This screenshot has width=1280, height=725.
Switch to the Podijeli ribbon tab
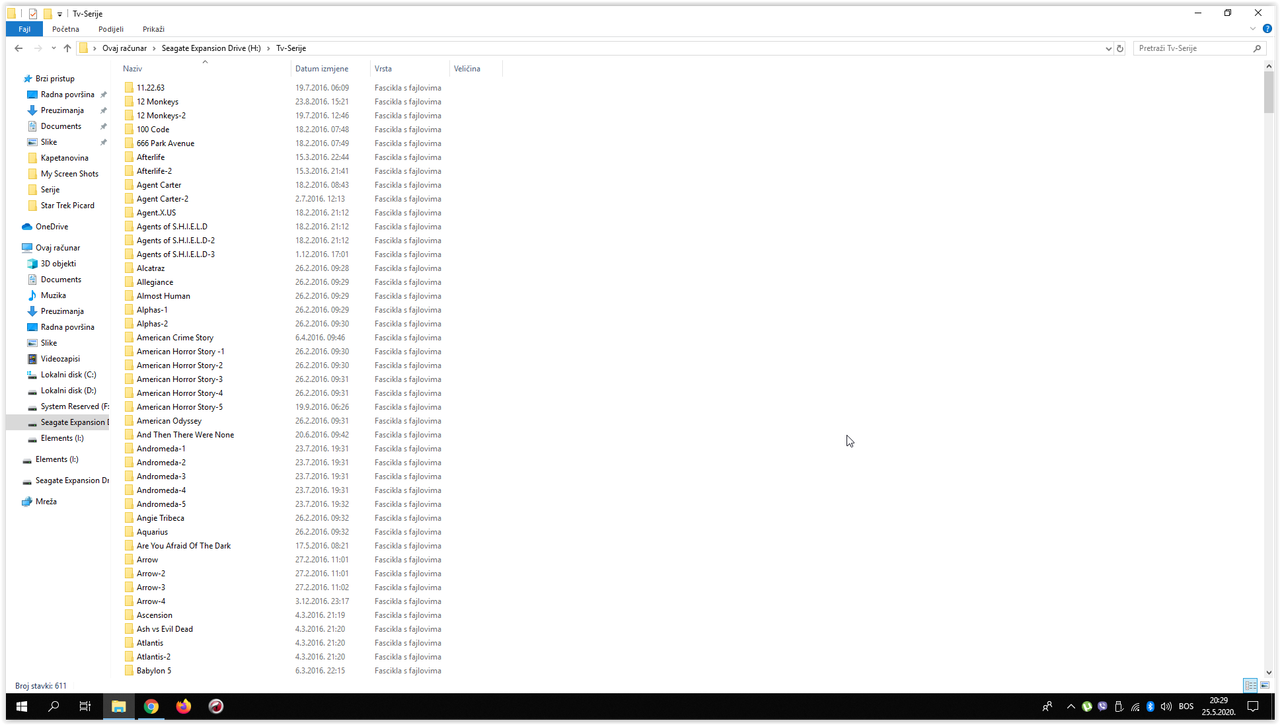[110, 29]
